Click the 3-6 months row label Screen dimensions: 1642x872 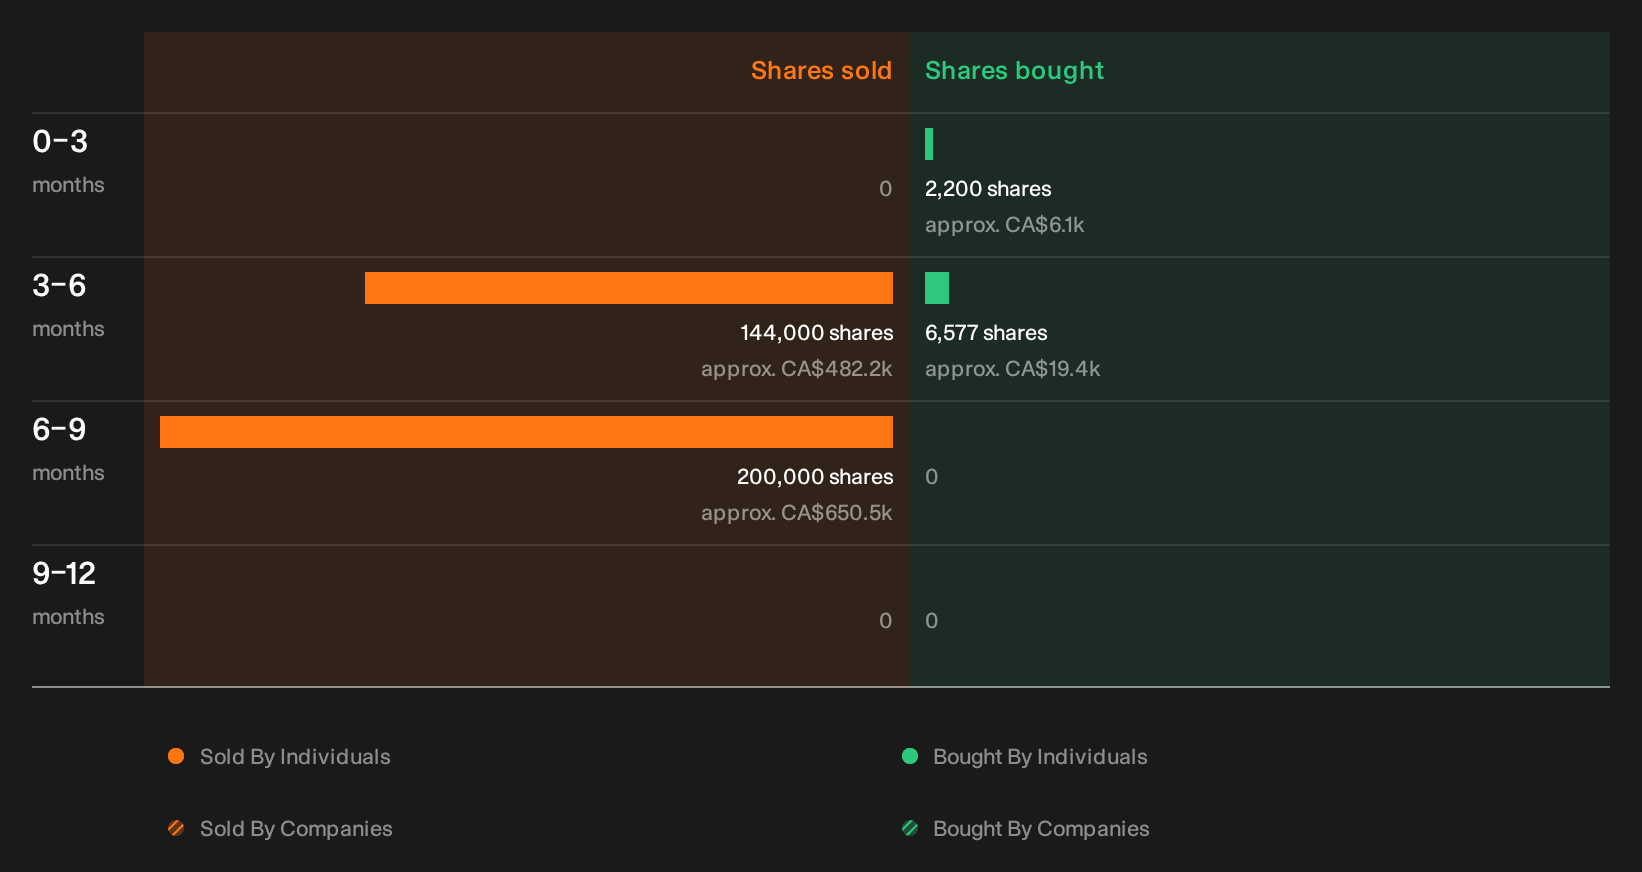68,304
